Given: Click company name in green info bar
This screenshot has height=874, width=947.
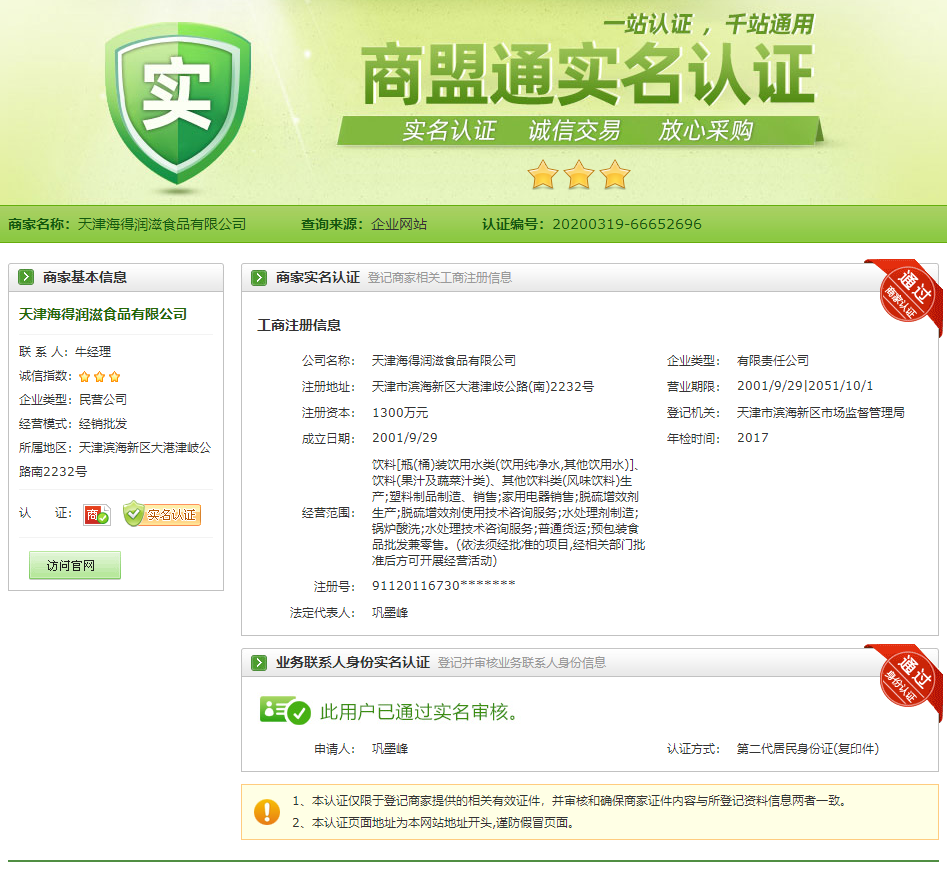Looking at the screenshot, I should click(161, 224).
